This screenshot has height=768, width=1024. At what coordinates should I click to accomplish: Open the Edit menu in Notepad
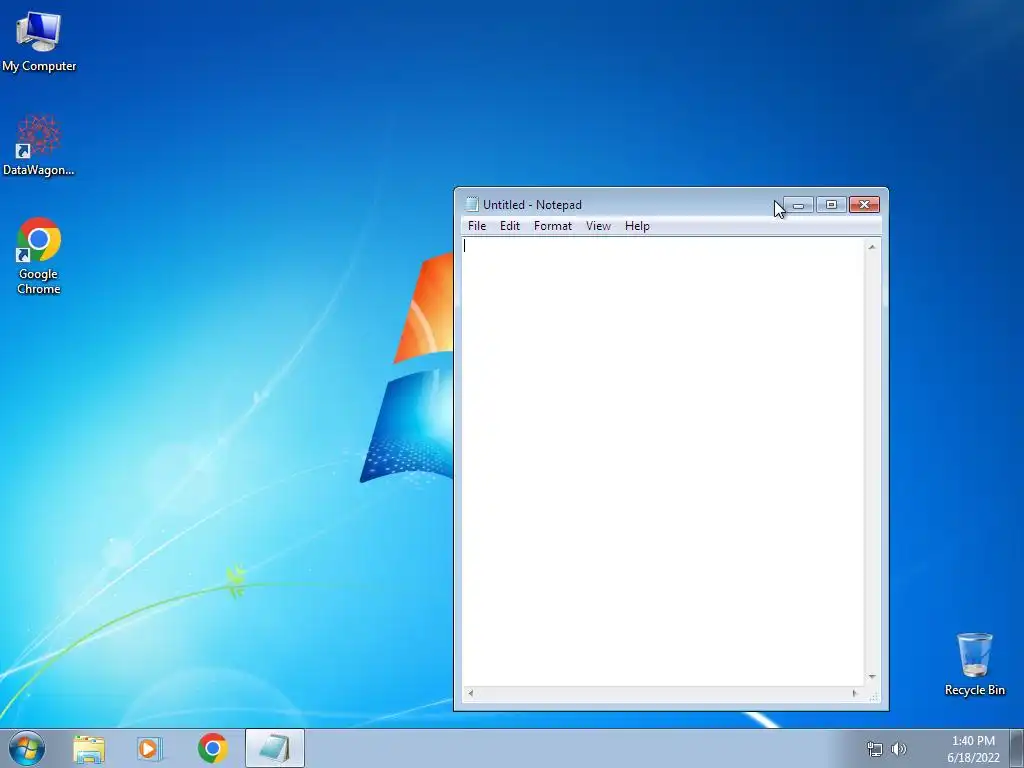(x=509, y=226)
